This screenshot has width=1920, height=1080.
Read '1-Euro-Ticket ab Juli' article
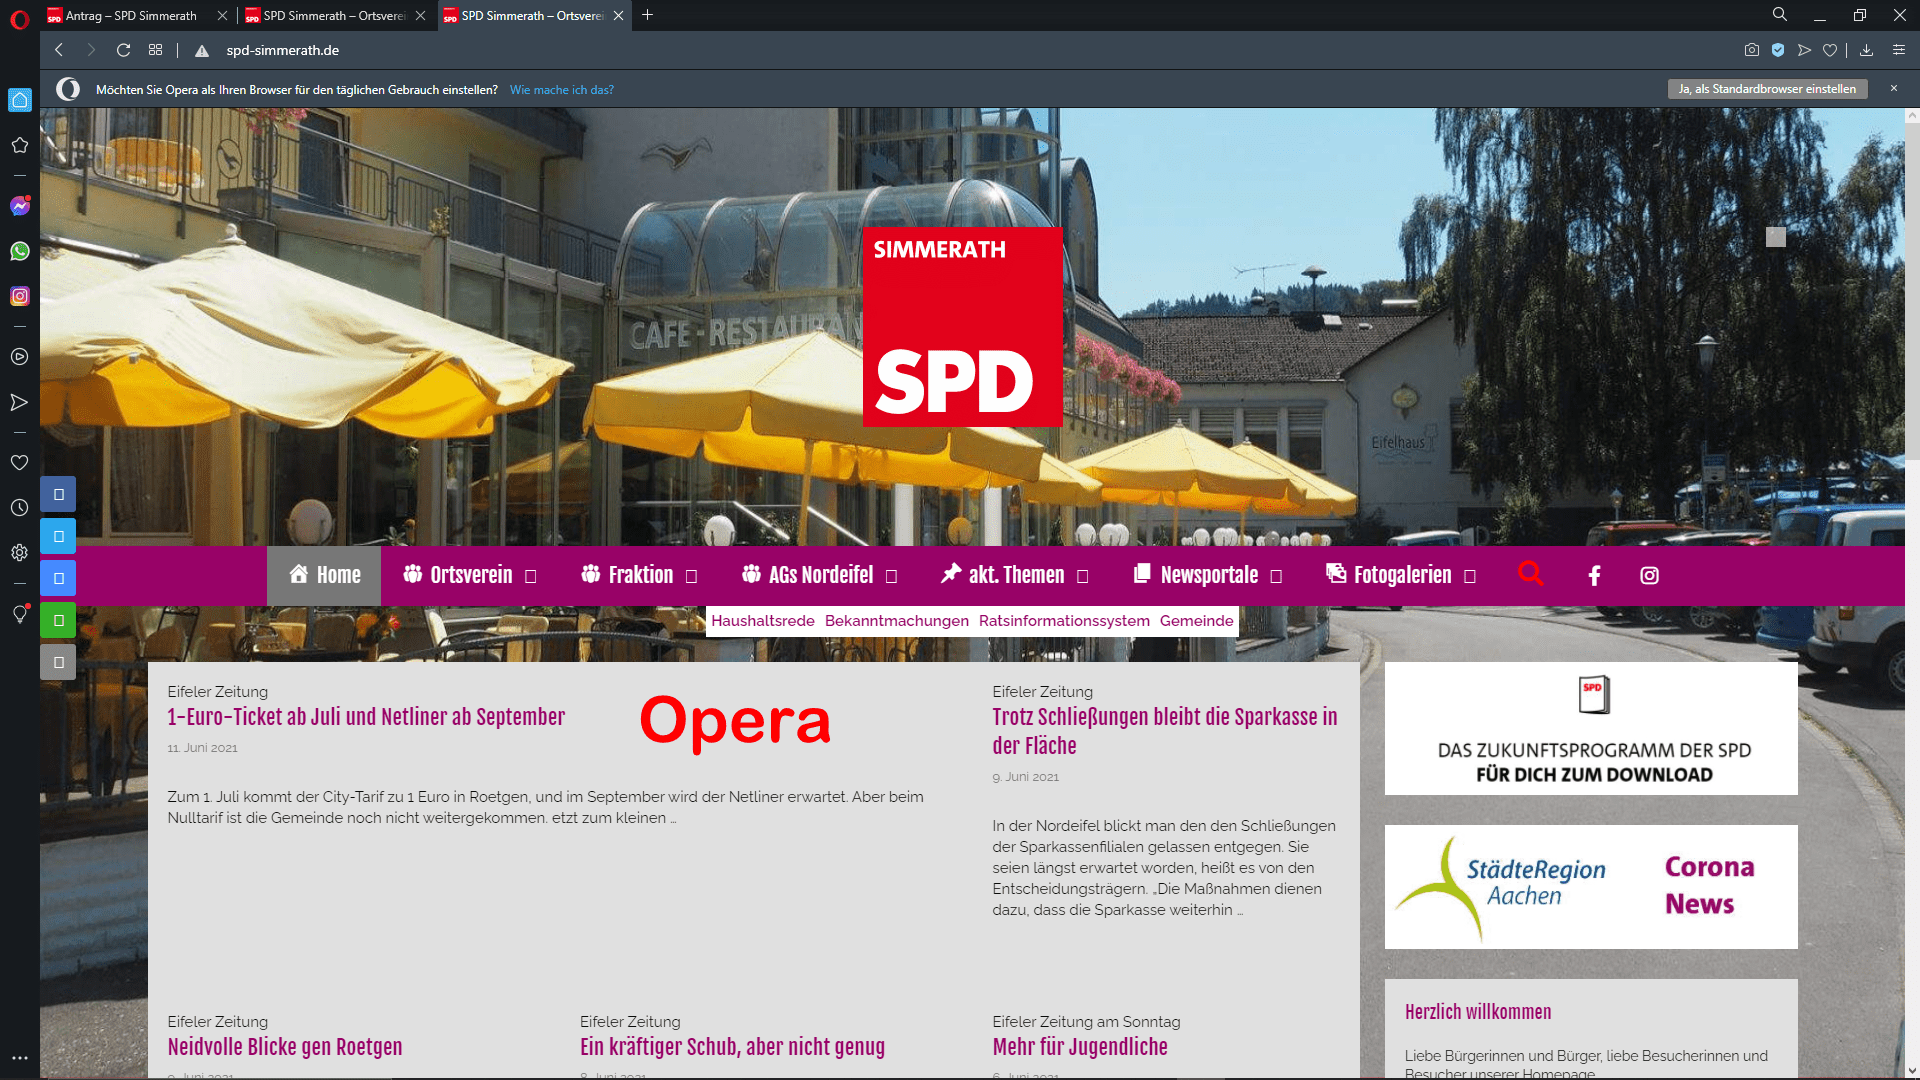coord(366,717)
